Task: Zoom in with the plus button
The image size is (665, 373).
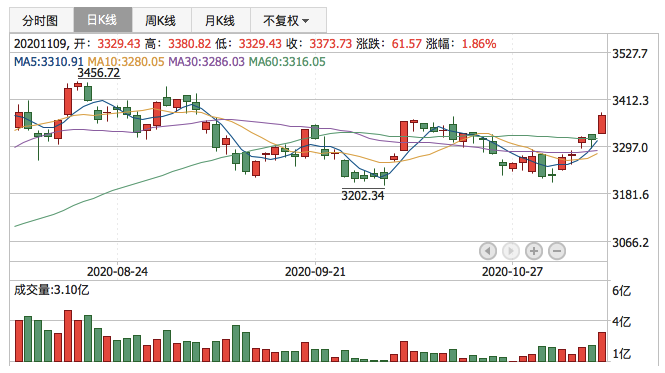Action: [x=534, y=251]
